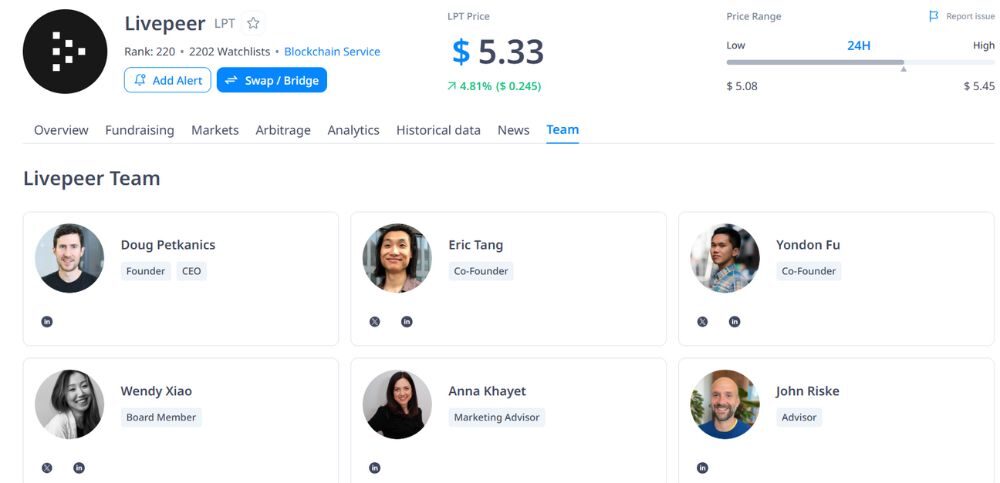Click the 24H price range selector

858,46
